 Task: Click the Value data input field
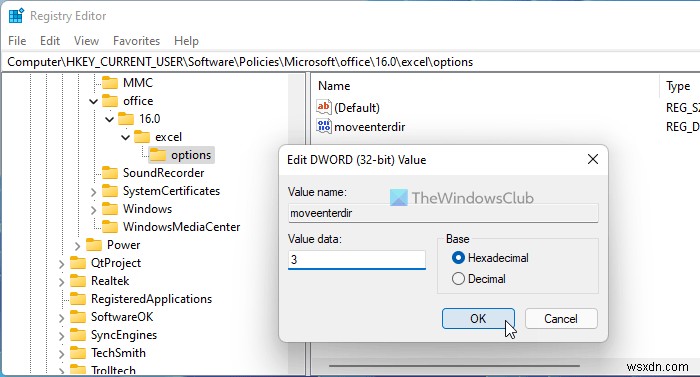[x=357, y=260]
